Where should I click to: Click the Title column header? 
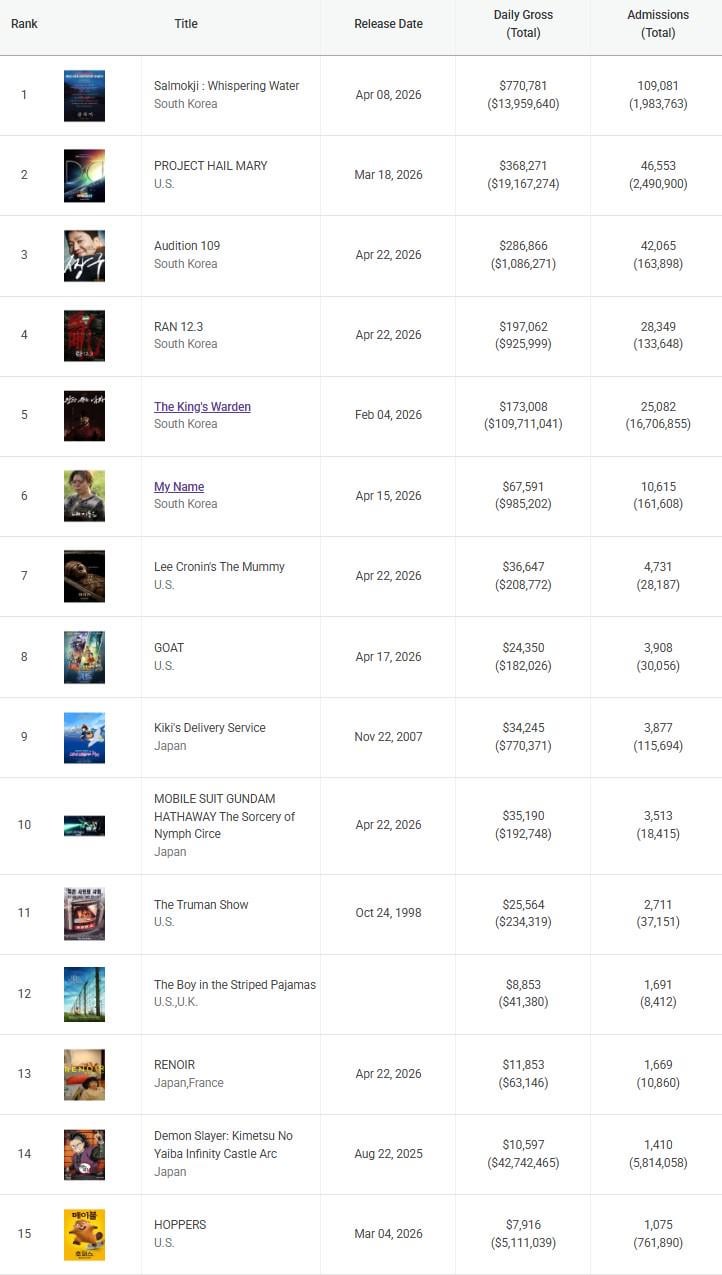pos(186,24)
